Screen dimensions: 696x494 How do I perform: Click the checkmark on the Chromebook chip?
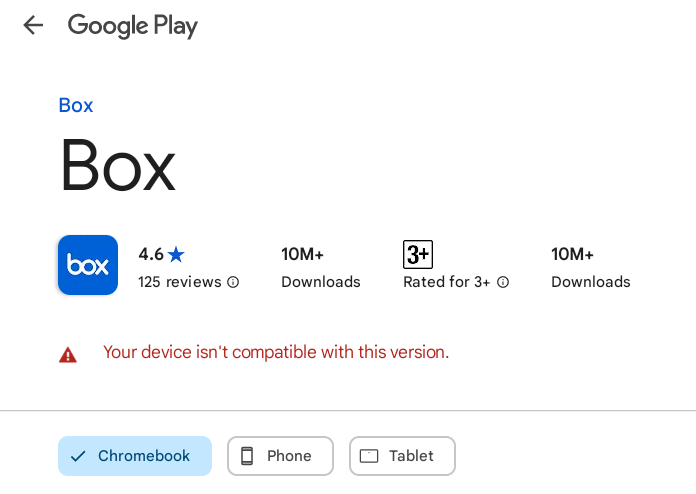78,457
